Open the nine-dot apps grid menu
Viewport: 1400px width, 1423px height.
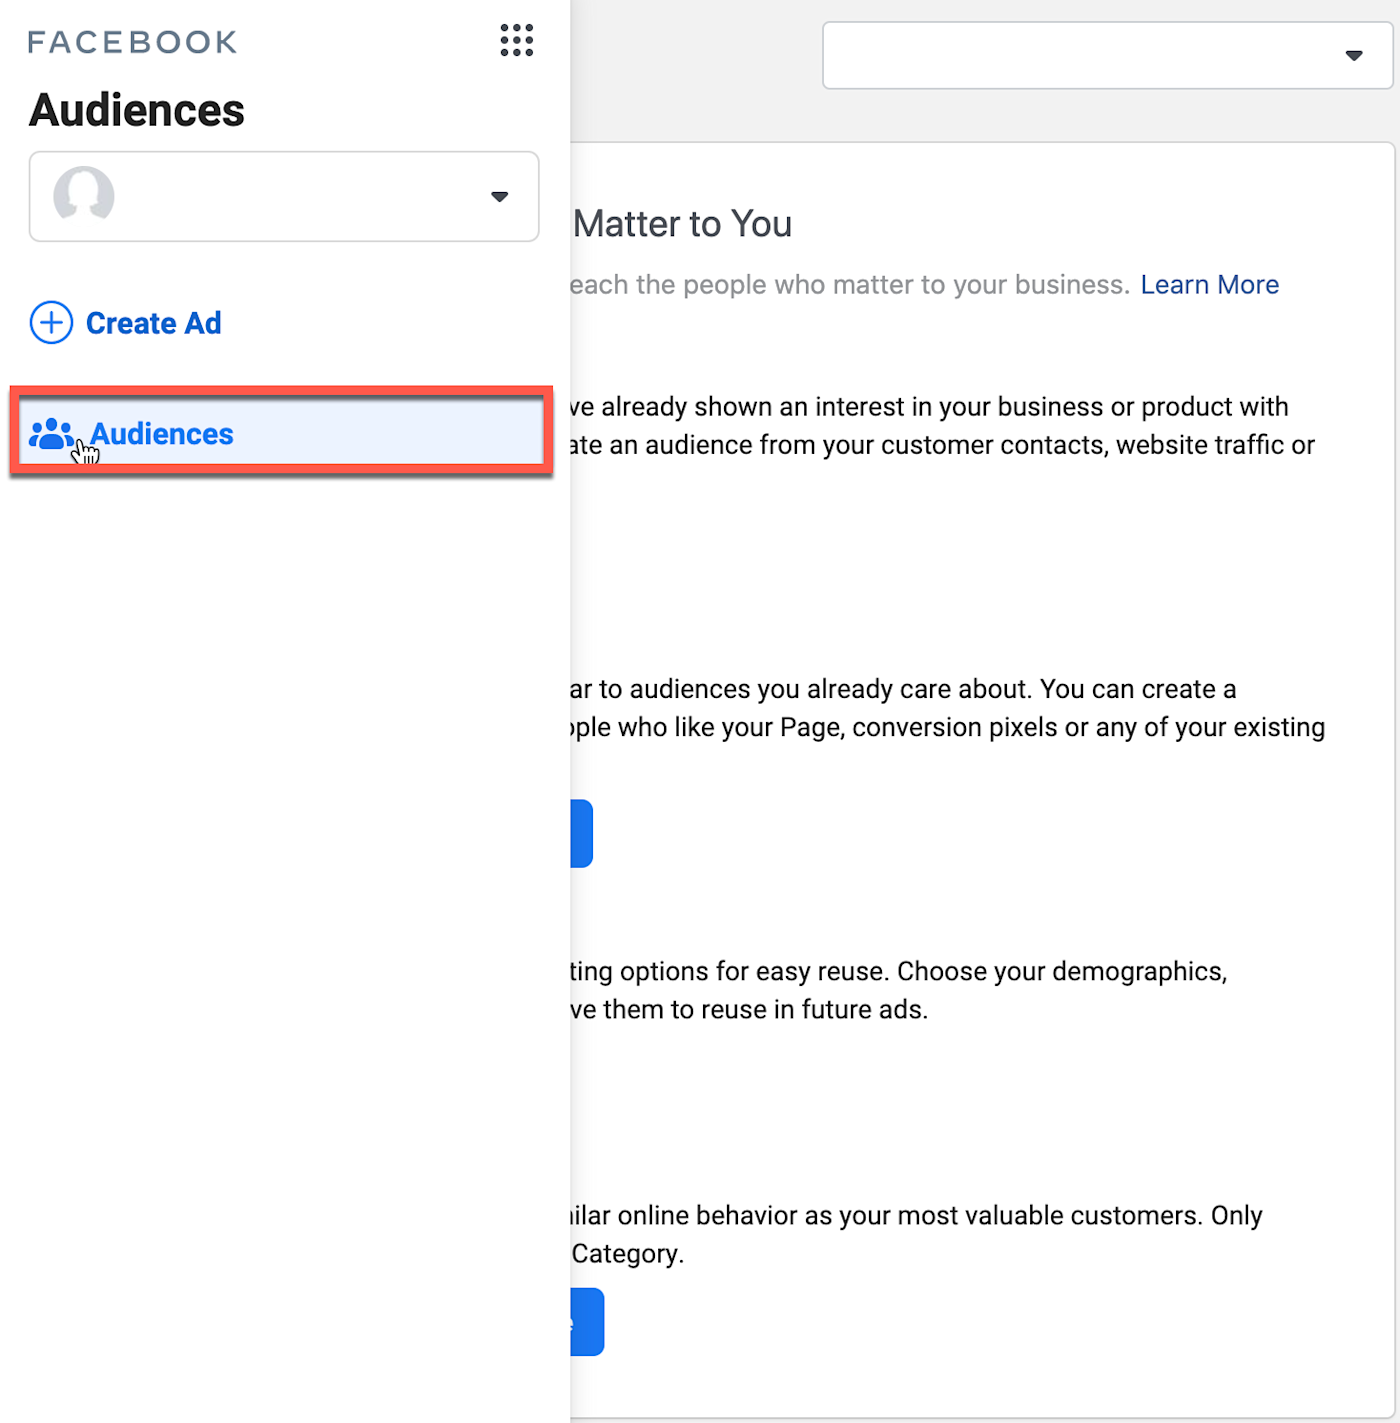click(516, 41)
